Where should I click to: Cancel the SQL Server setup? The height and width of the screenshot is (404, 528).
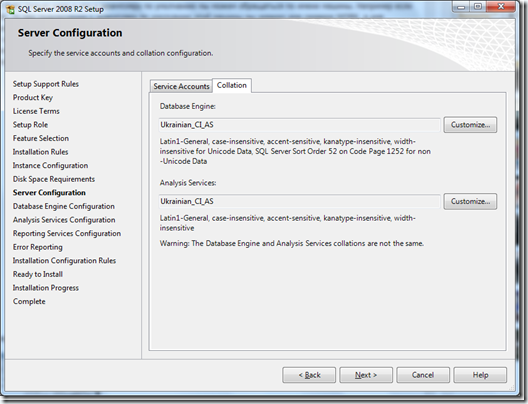[423, 375]
